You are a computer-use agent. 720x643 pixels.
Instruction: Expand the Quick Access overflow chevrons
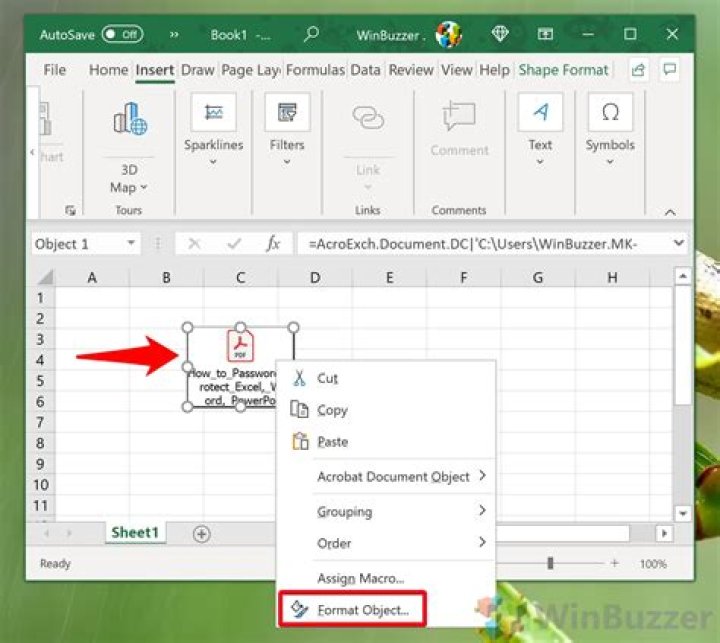tap(174, 34)
